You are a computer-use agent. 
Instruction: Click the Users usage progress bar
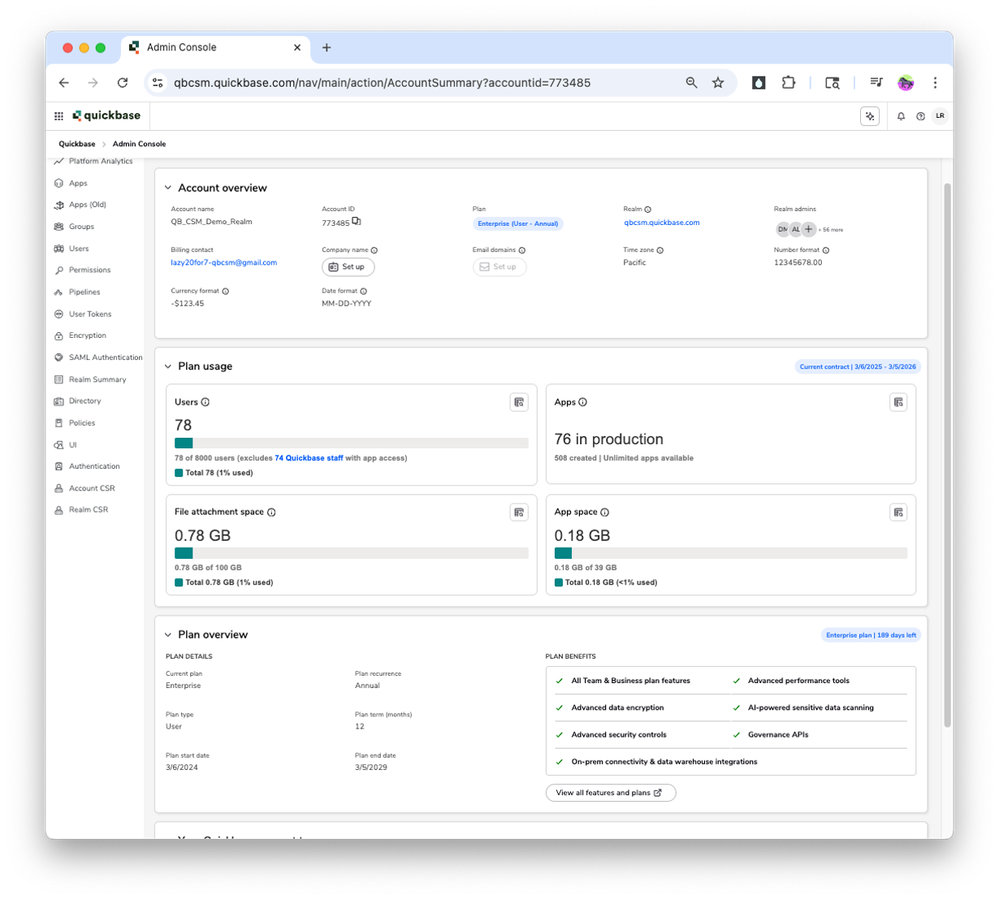click(x=351, y=443)
